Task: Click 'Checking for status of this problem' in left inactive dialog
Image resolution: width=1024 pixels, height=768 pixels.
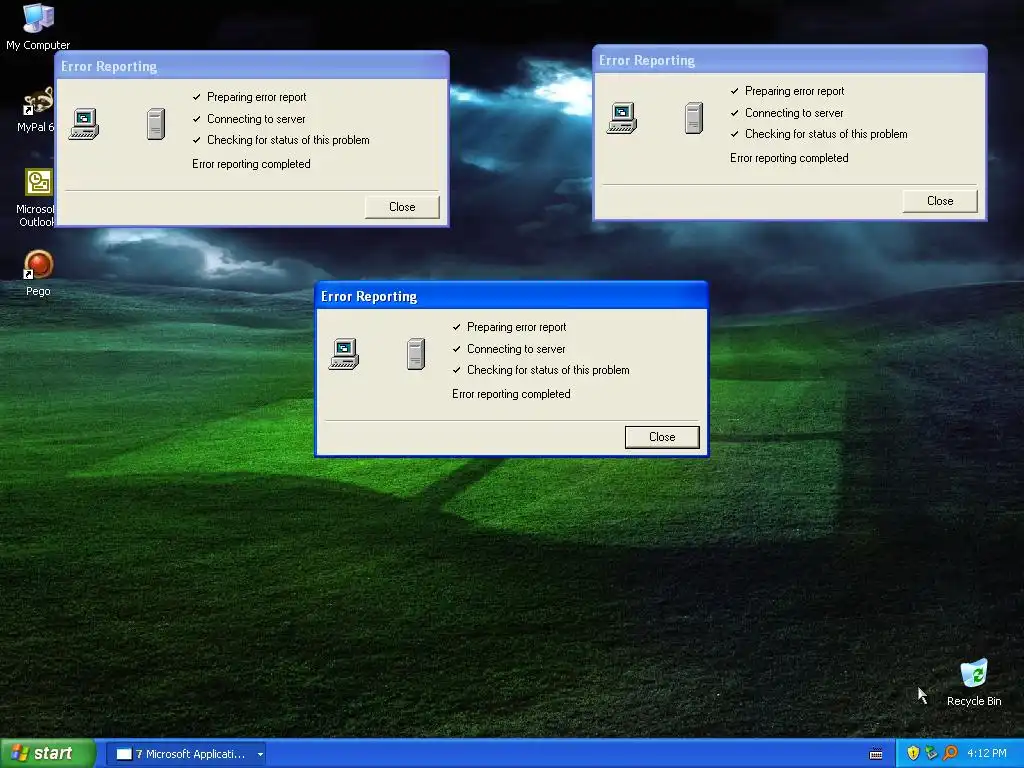Action: pyautogui.click(x=288, y=140)
